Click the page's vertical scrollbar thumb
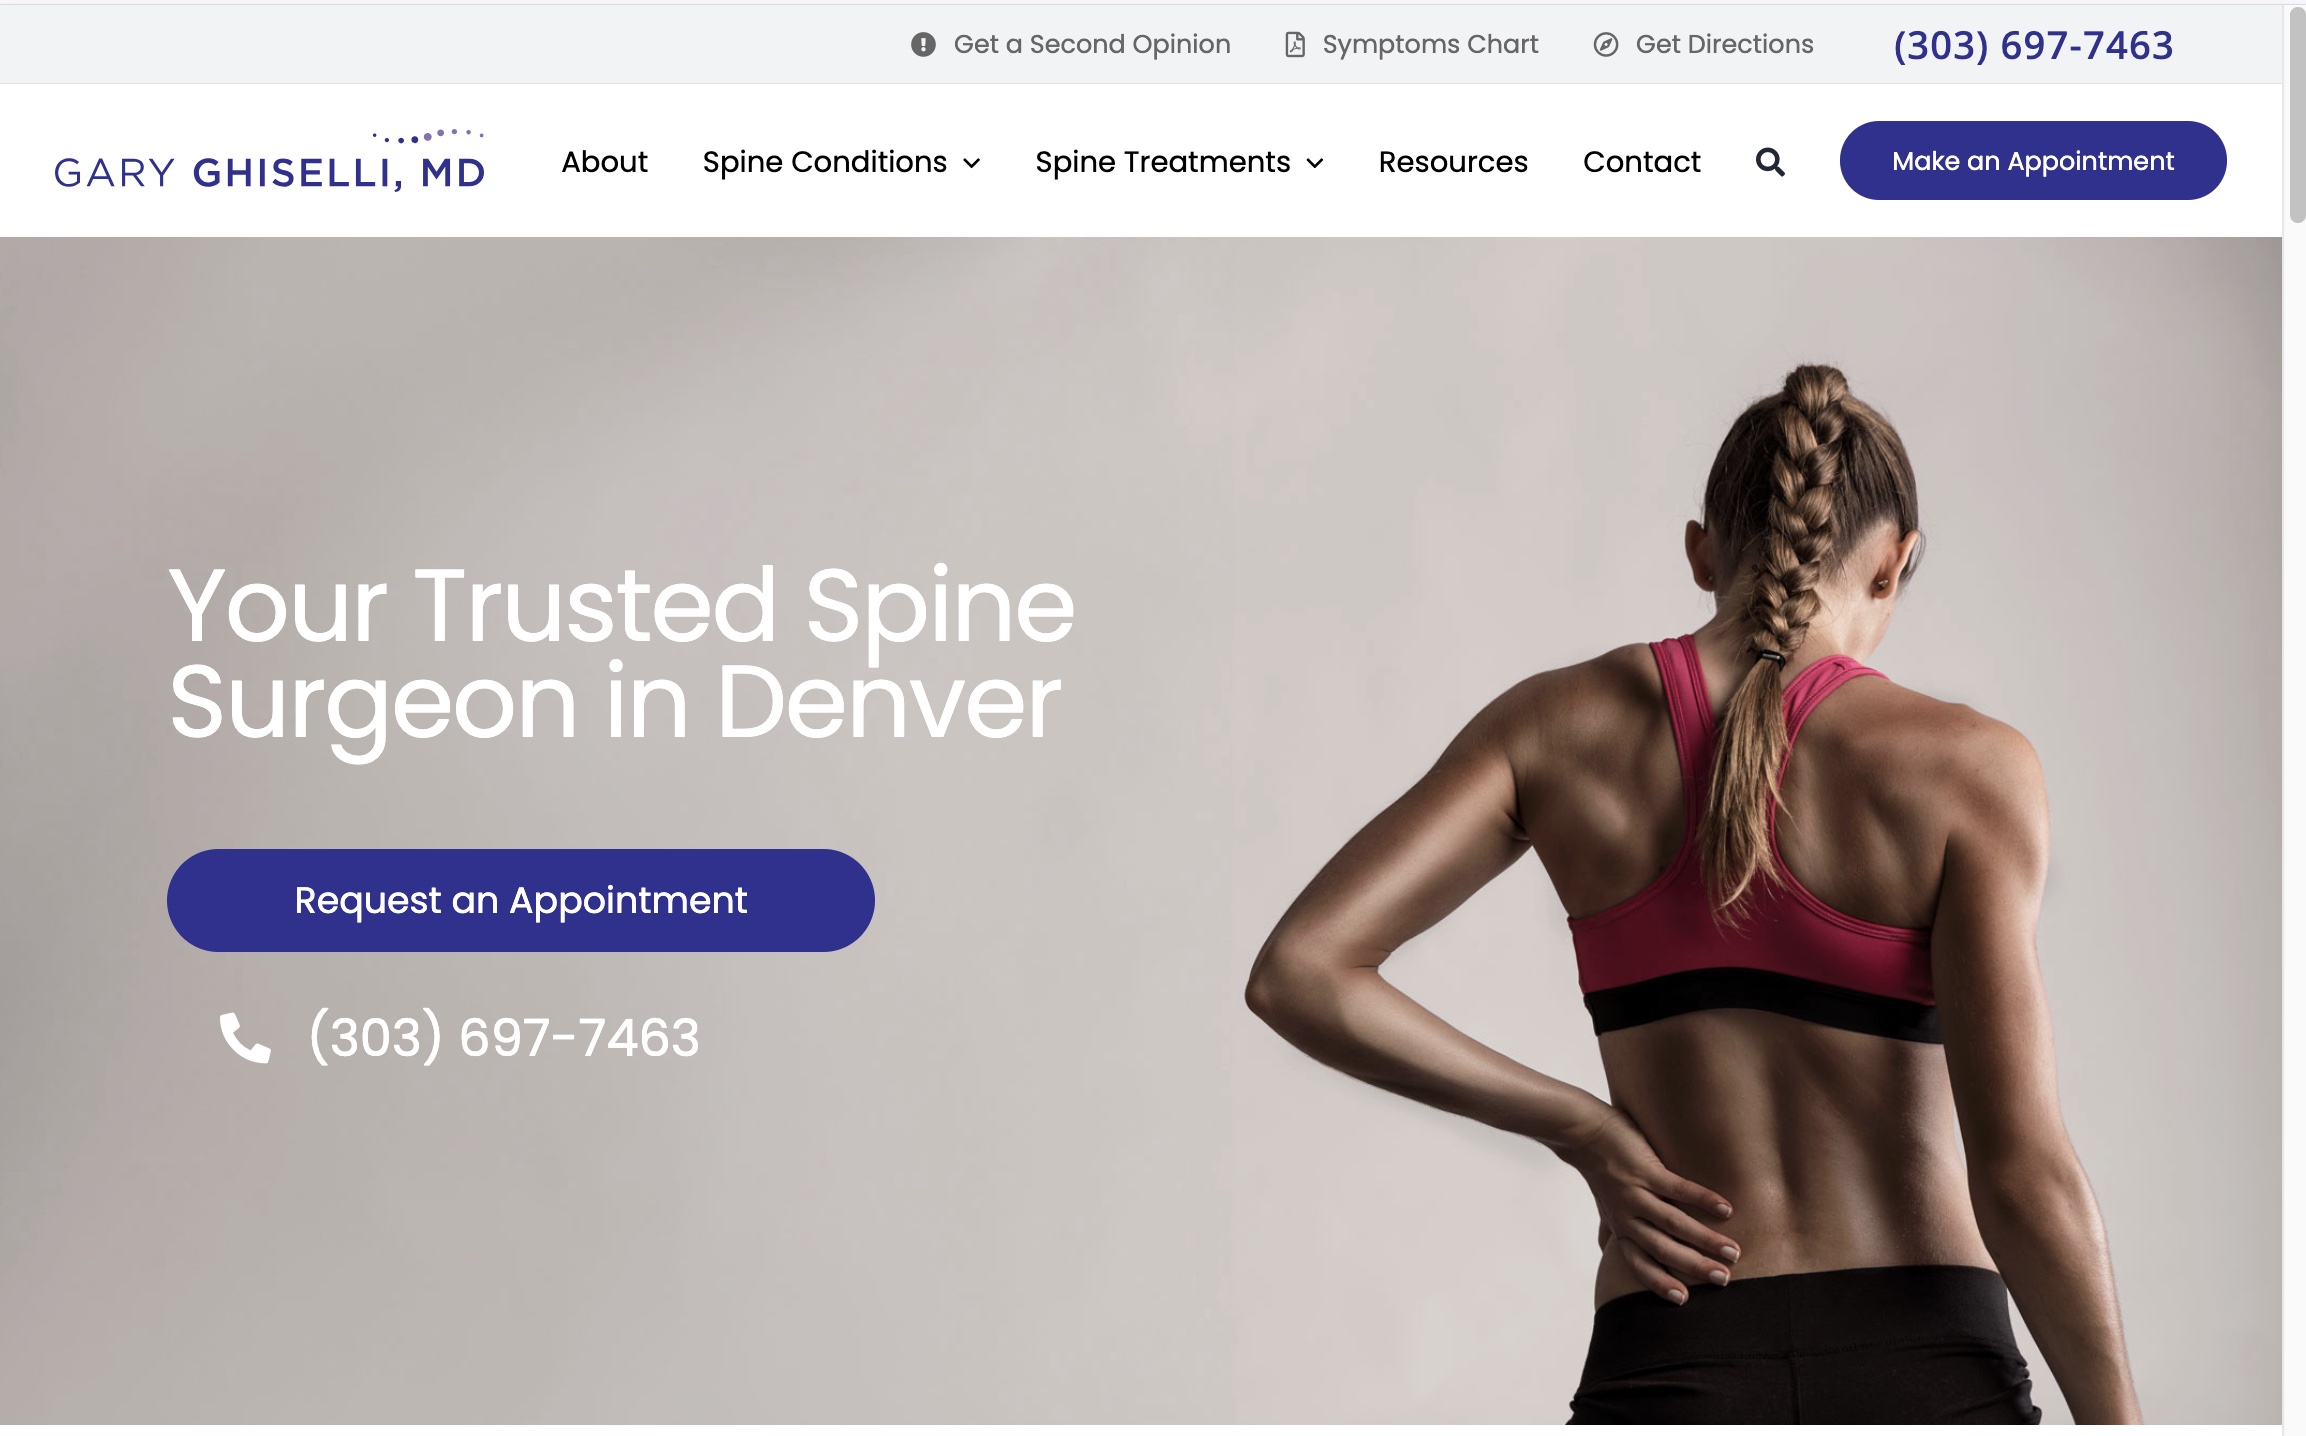Image resolution: width=2306 pixels, height=1436 pixels. [x=2296, y=115]
